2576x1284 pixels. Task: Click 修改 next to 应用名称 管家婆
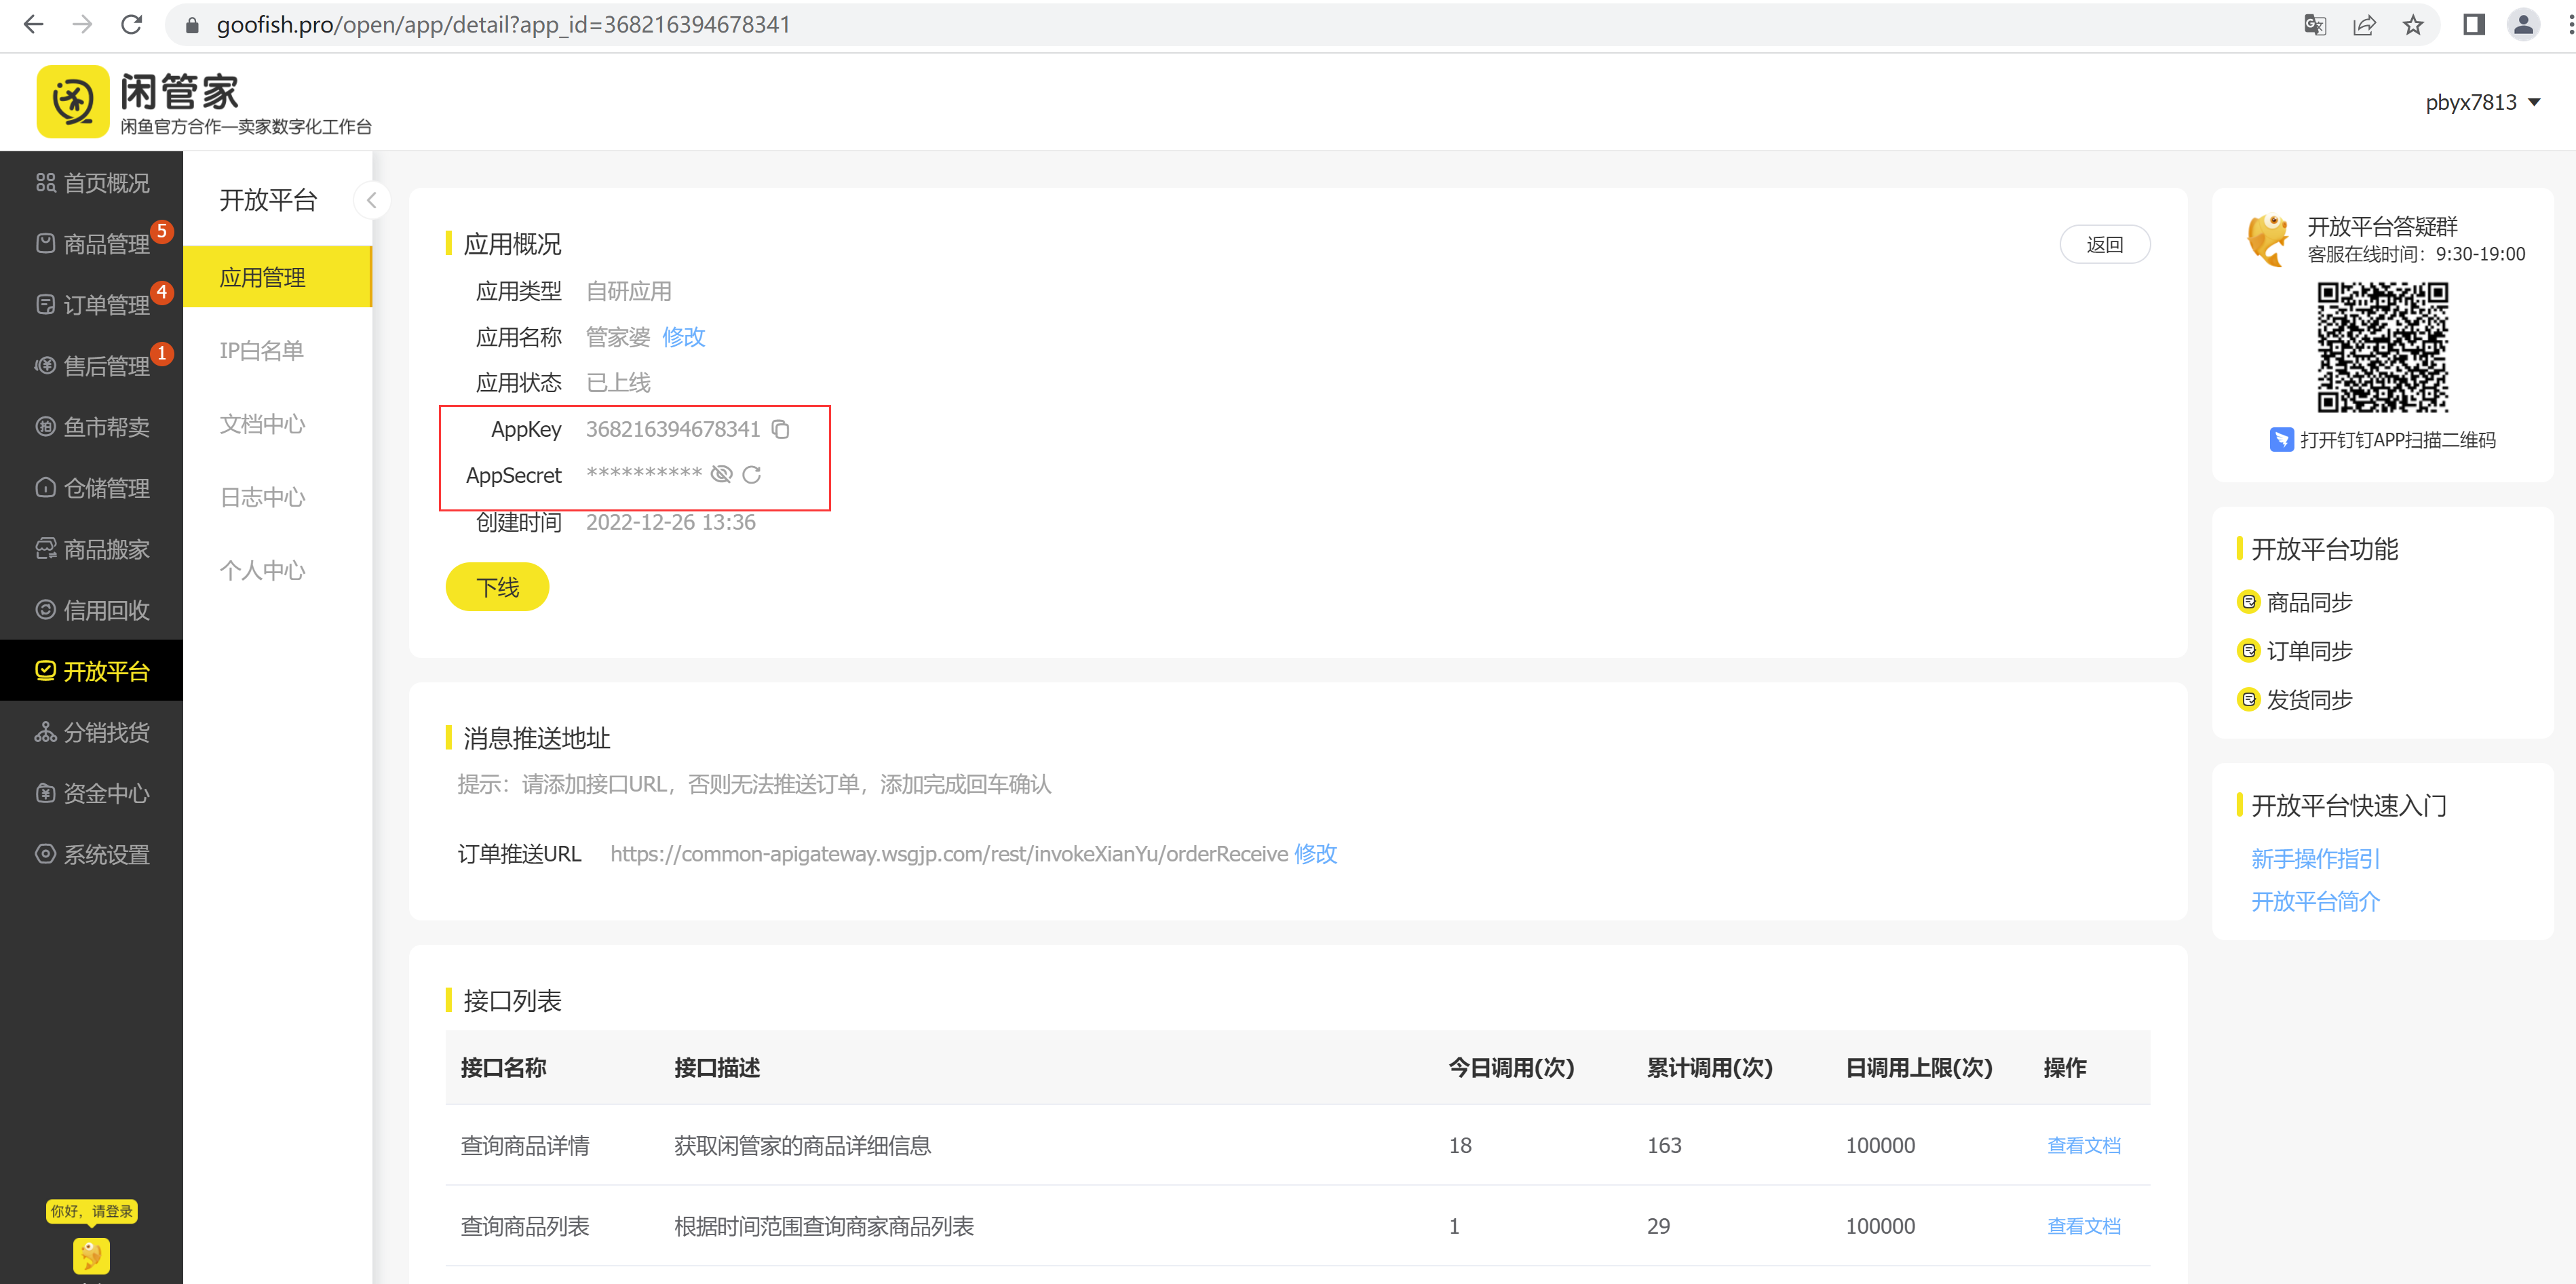(x=683, y=337)
